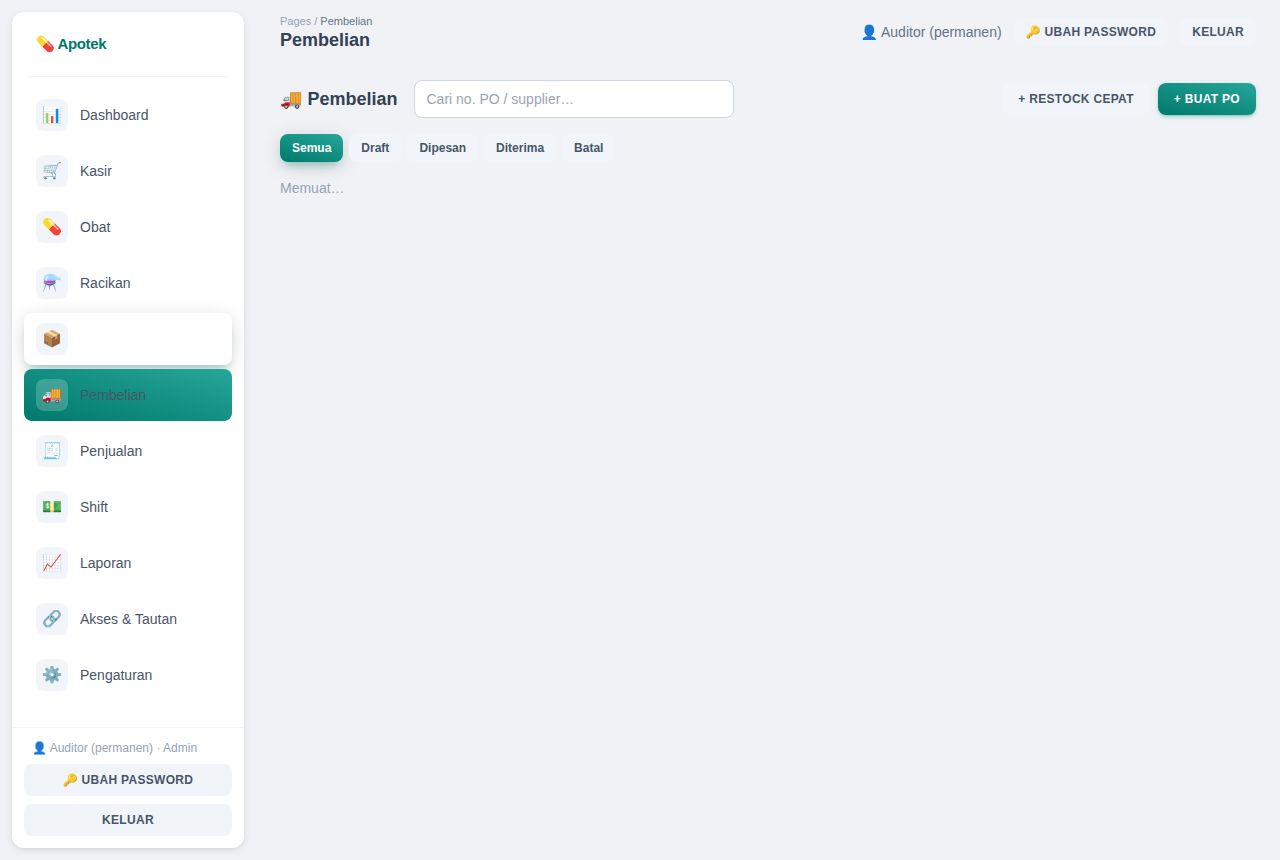Open Pengaturan via the gear icon

point(52,675)
